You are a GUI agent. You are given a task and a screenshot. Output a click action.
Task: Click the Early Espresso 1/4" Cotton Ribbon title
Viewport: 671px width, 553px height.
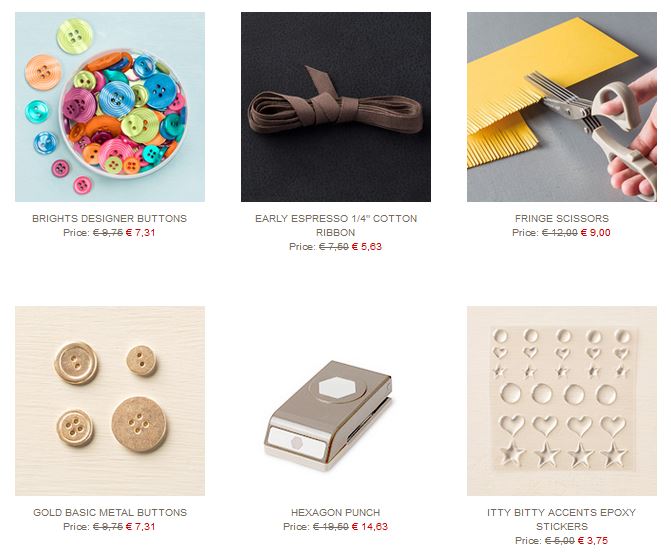(336, 225)
